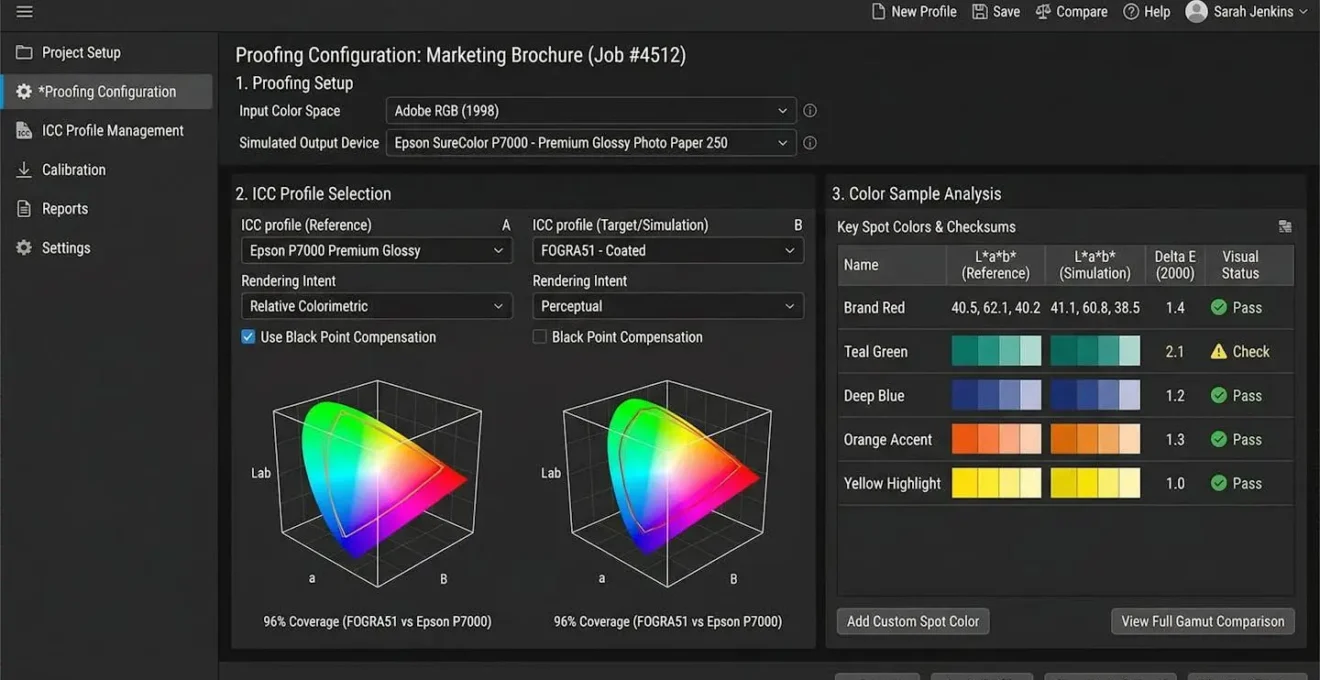
Task: Click info icon beside Input Color Space
Action: 810,111
